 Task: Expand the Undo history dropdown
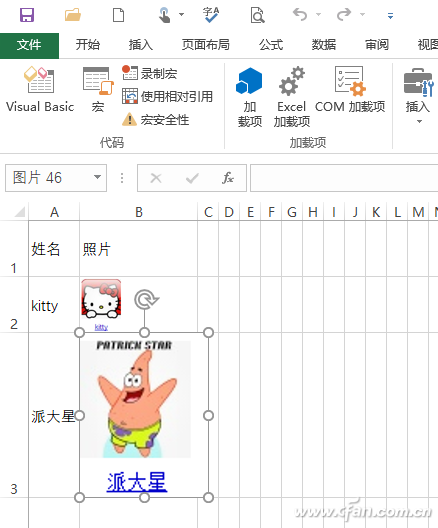coord(318,14)
